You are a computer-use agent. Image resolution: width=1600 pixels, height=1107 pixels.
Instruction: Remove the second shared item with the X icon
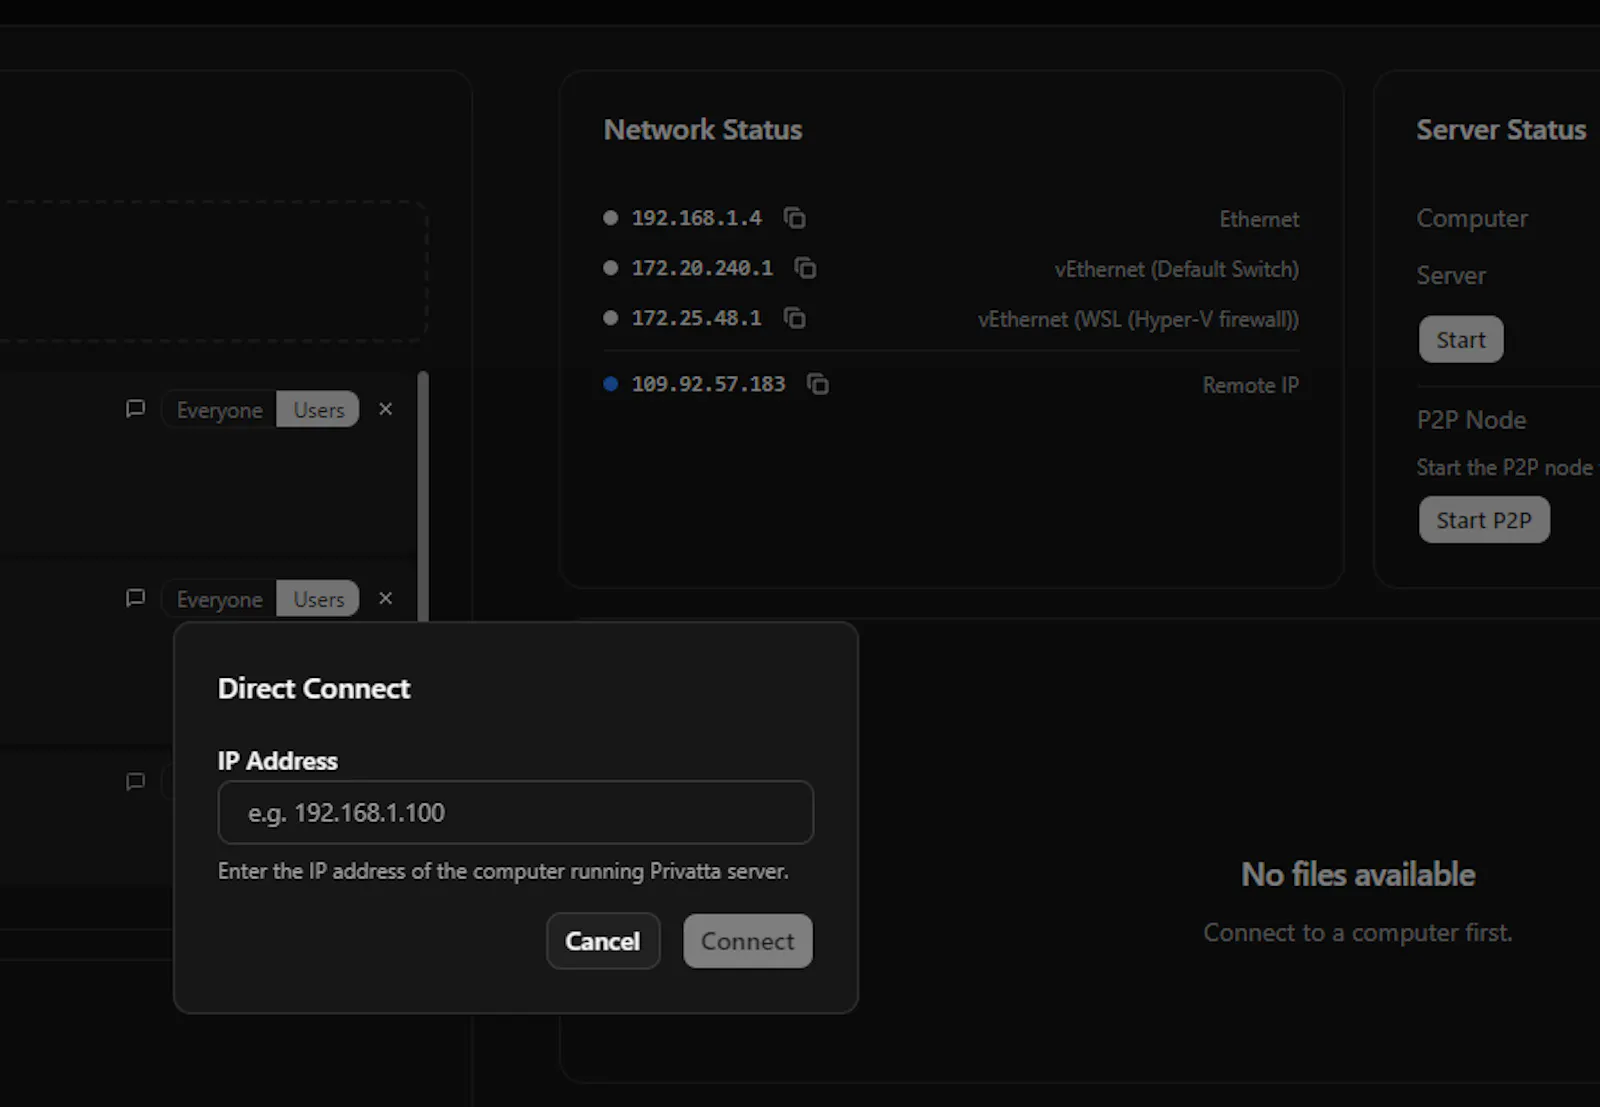pos(386,598)
